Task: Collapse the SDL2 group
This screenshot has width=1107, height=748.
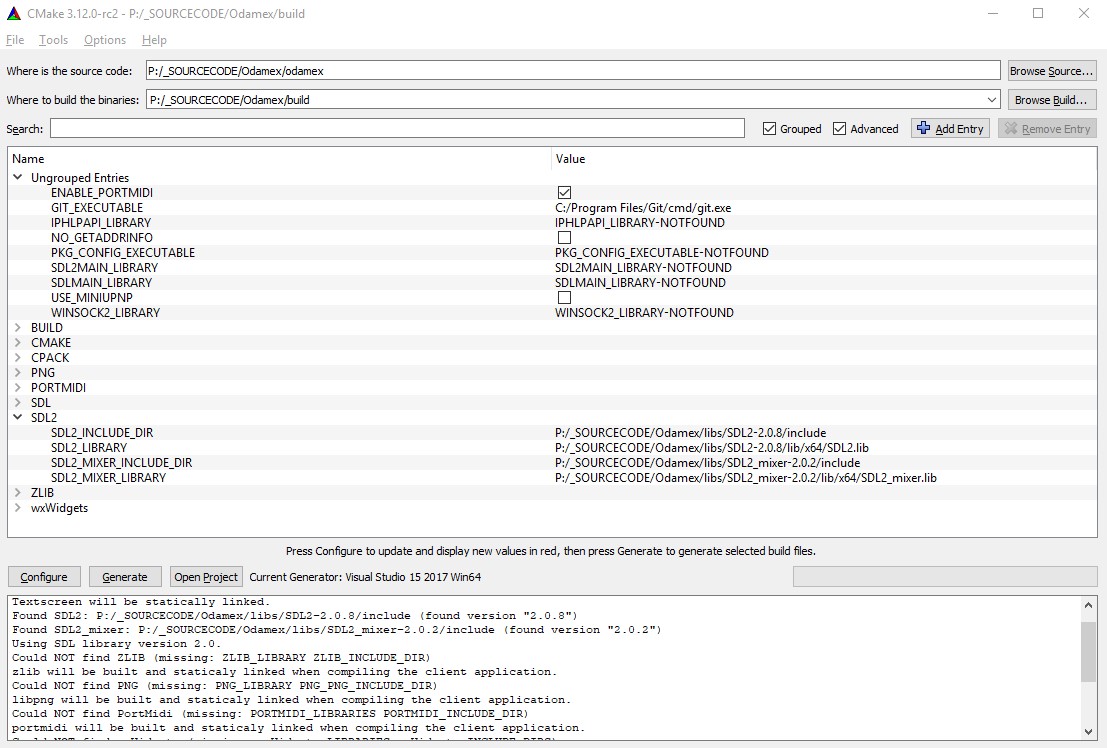Action: pos(18,417)
